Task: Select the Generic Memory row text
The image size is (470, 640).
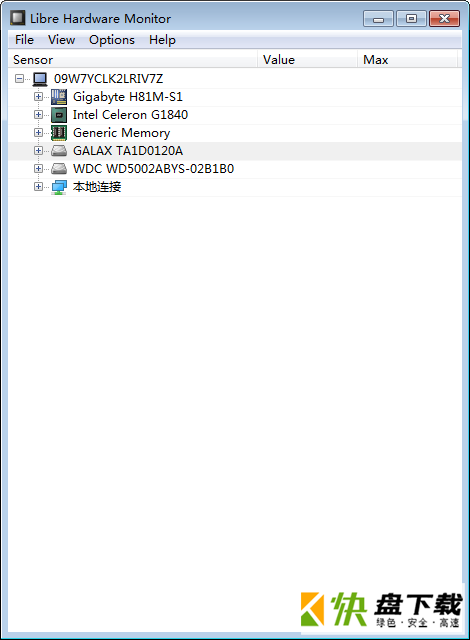Action: click(121, 133)
